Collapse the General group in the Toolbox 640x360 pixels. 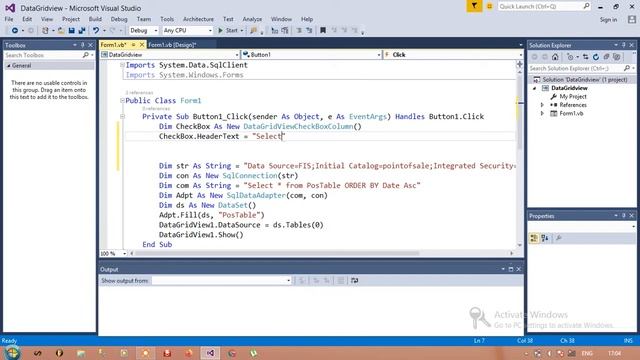tap(9, 66)
